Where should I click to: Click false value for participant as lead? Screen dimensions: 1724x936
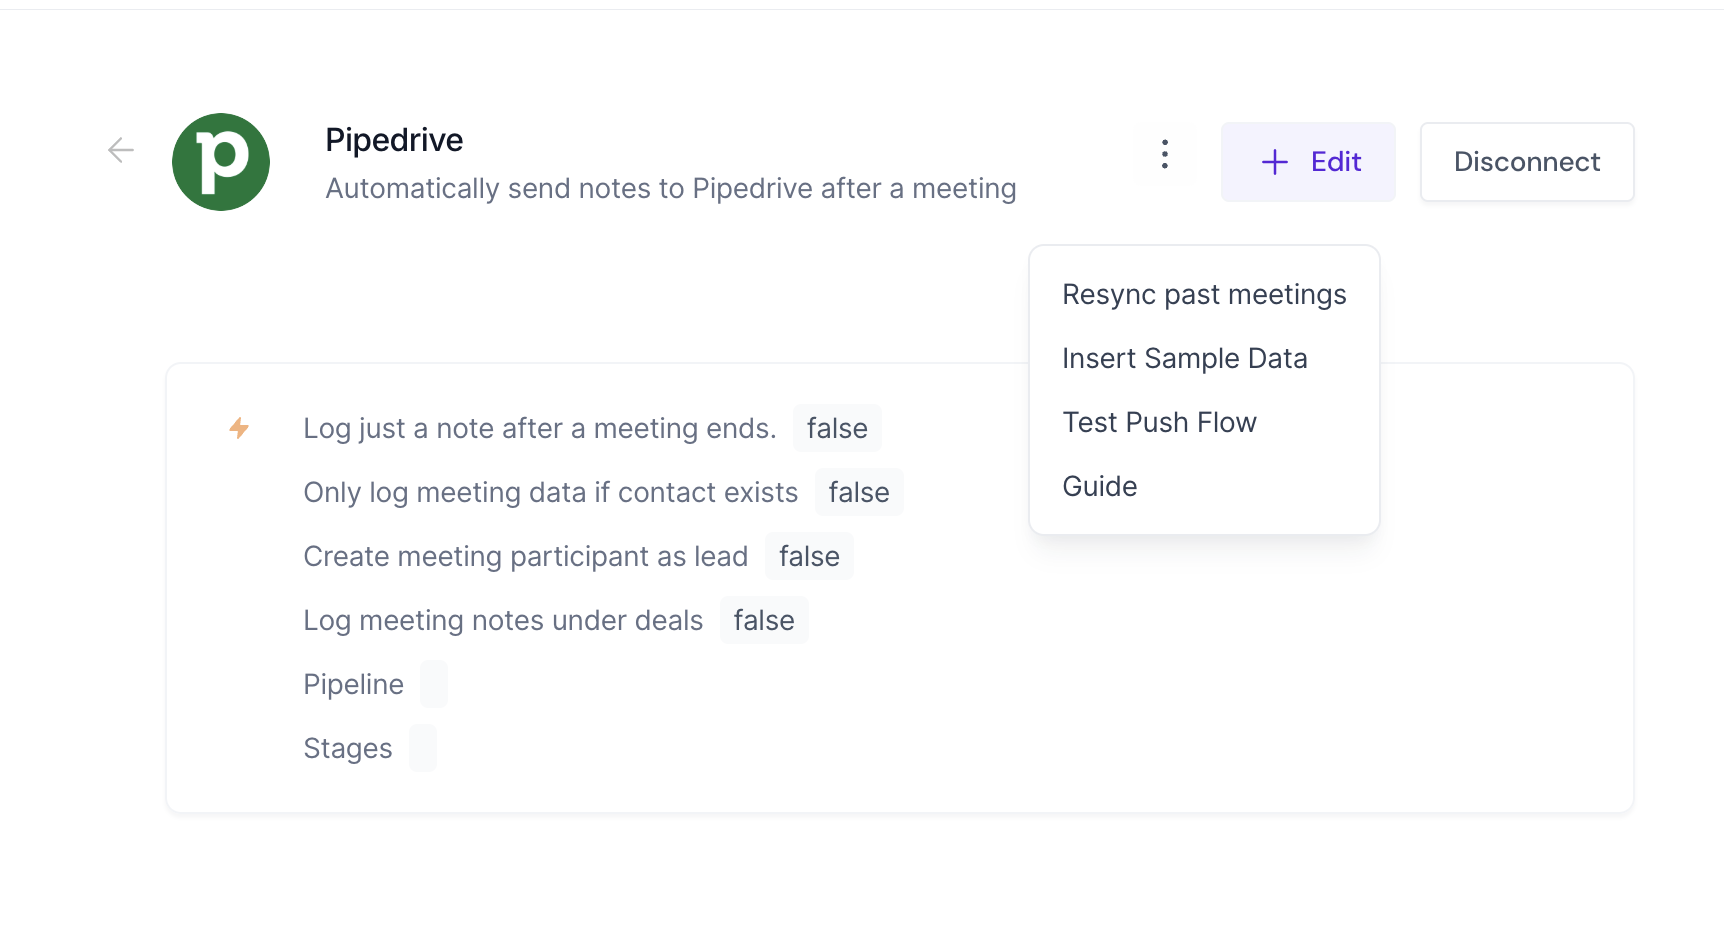point(808,557)
